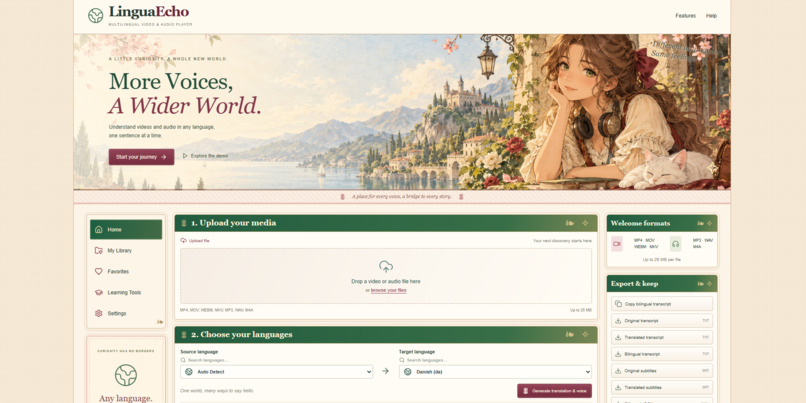Select Home in the sidebar
The image size is (806, 403).
pos(126,229)
